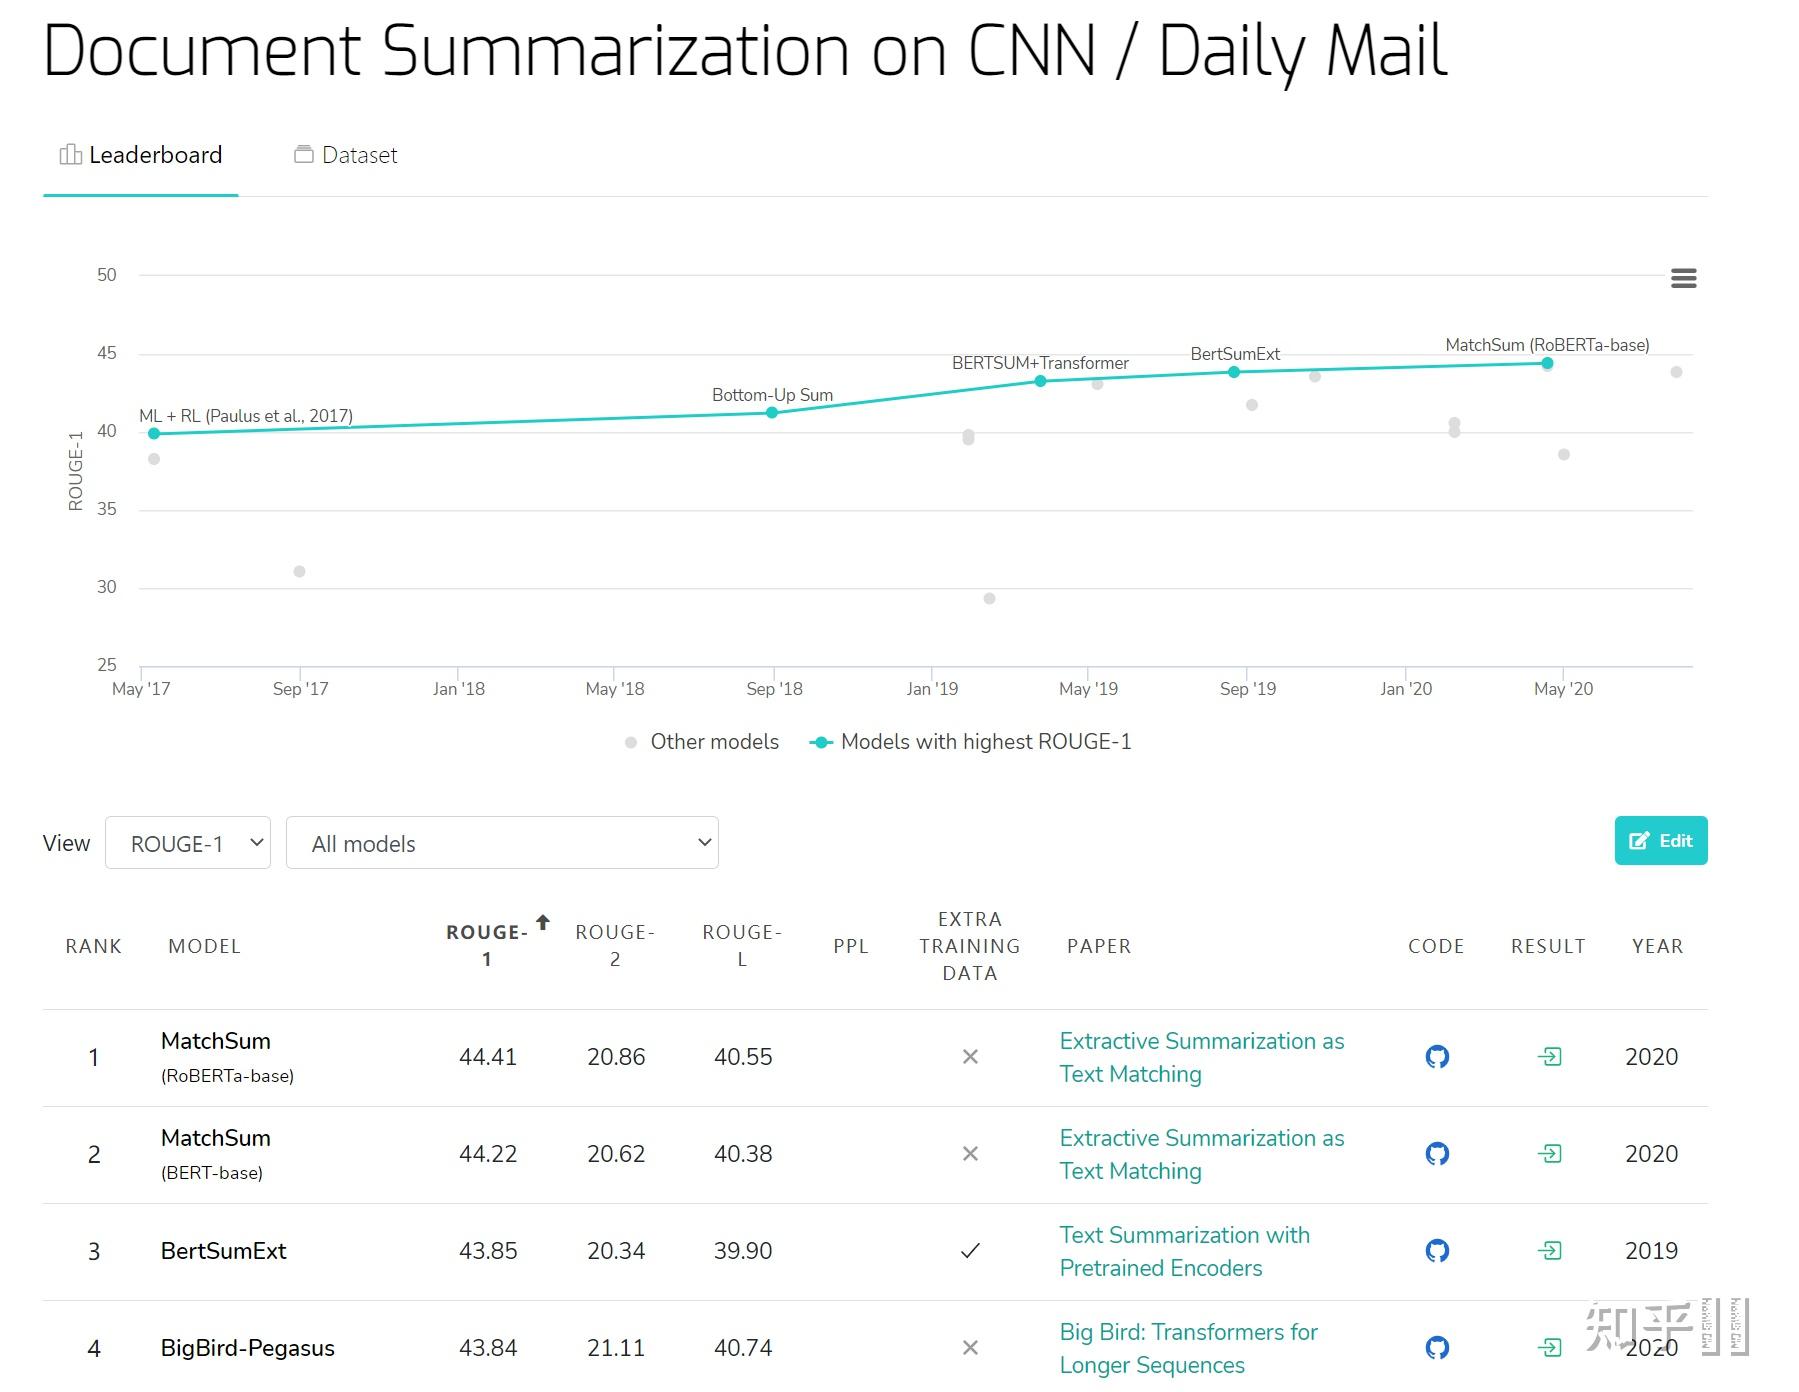The height and width of the screenshot is (1392, 1799).
Task: Click the Bottom-Up Sum chart data point
Action: click(x=772, y=413)
